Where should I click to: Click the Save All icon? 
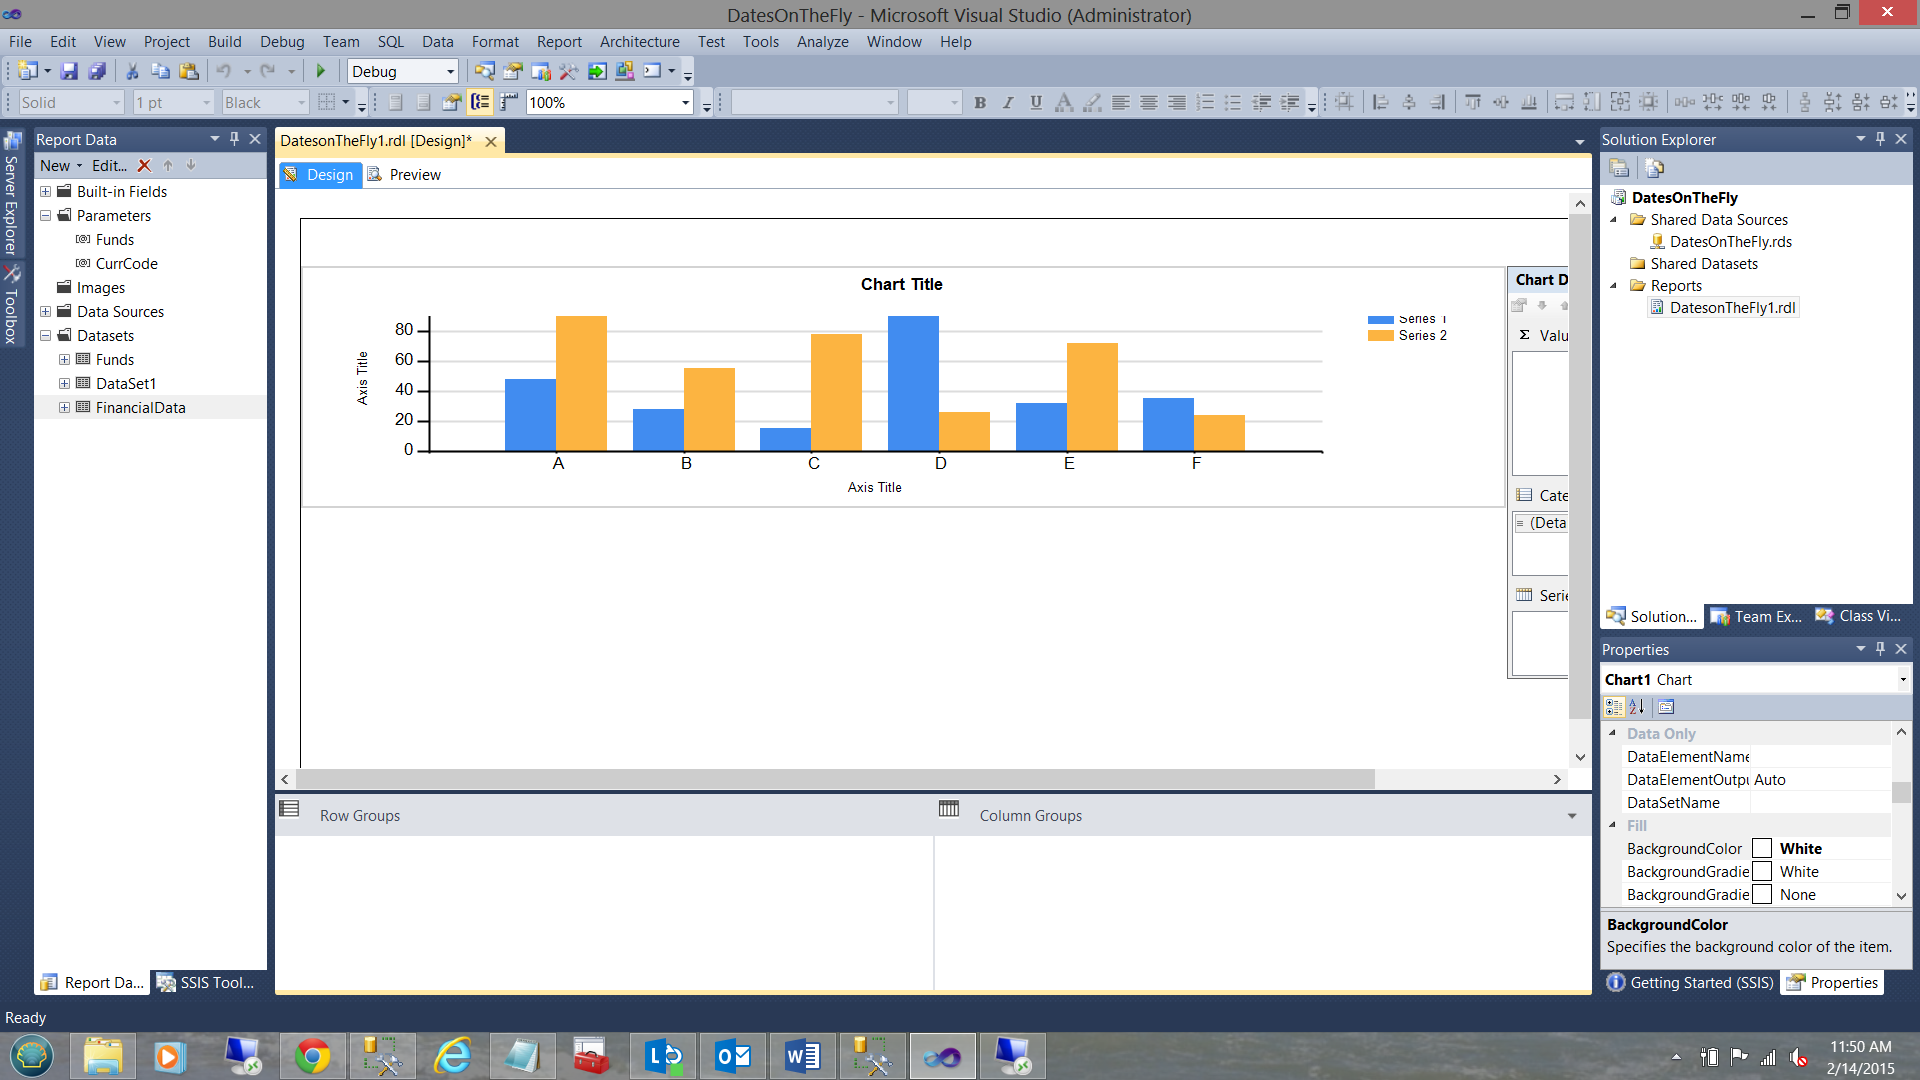(x=97, y=71)
